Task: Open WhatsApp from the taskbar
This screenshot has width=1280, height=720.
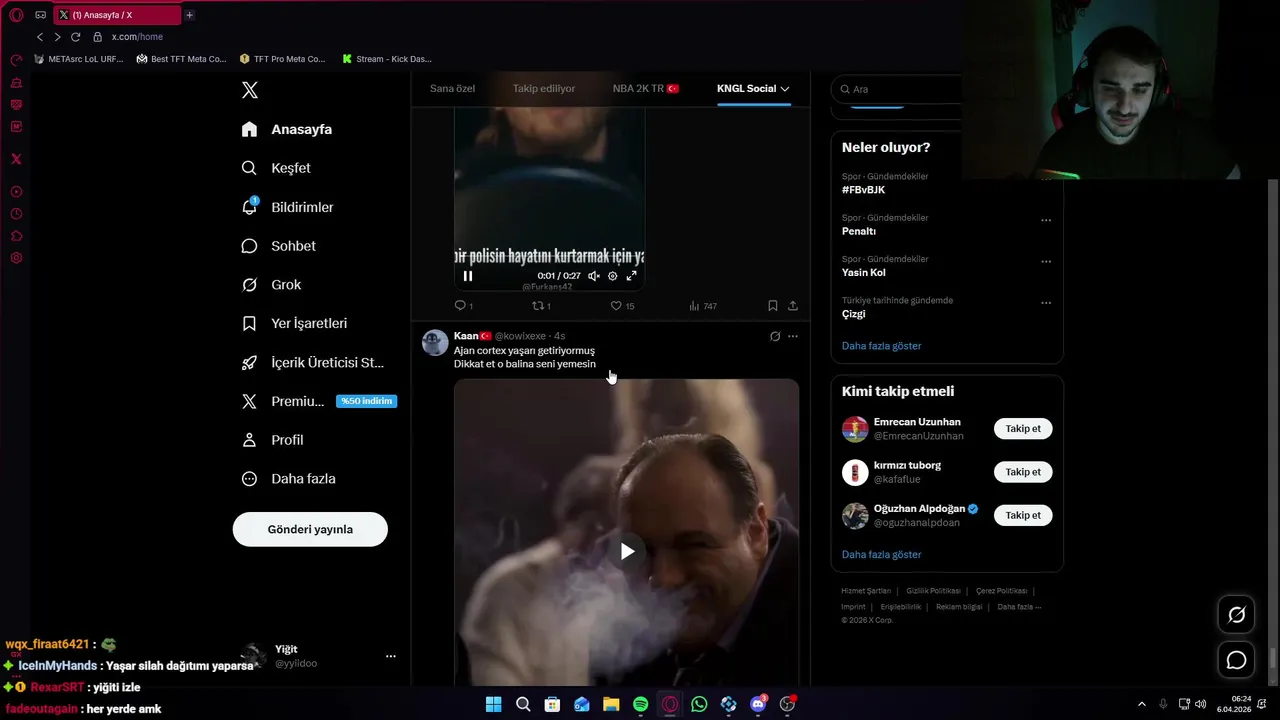Action: click(699, 704)
